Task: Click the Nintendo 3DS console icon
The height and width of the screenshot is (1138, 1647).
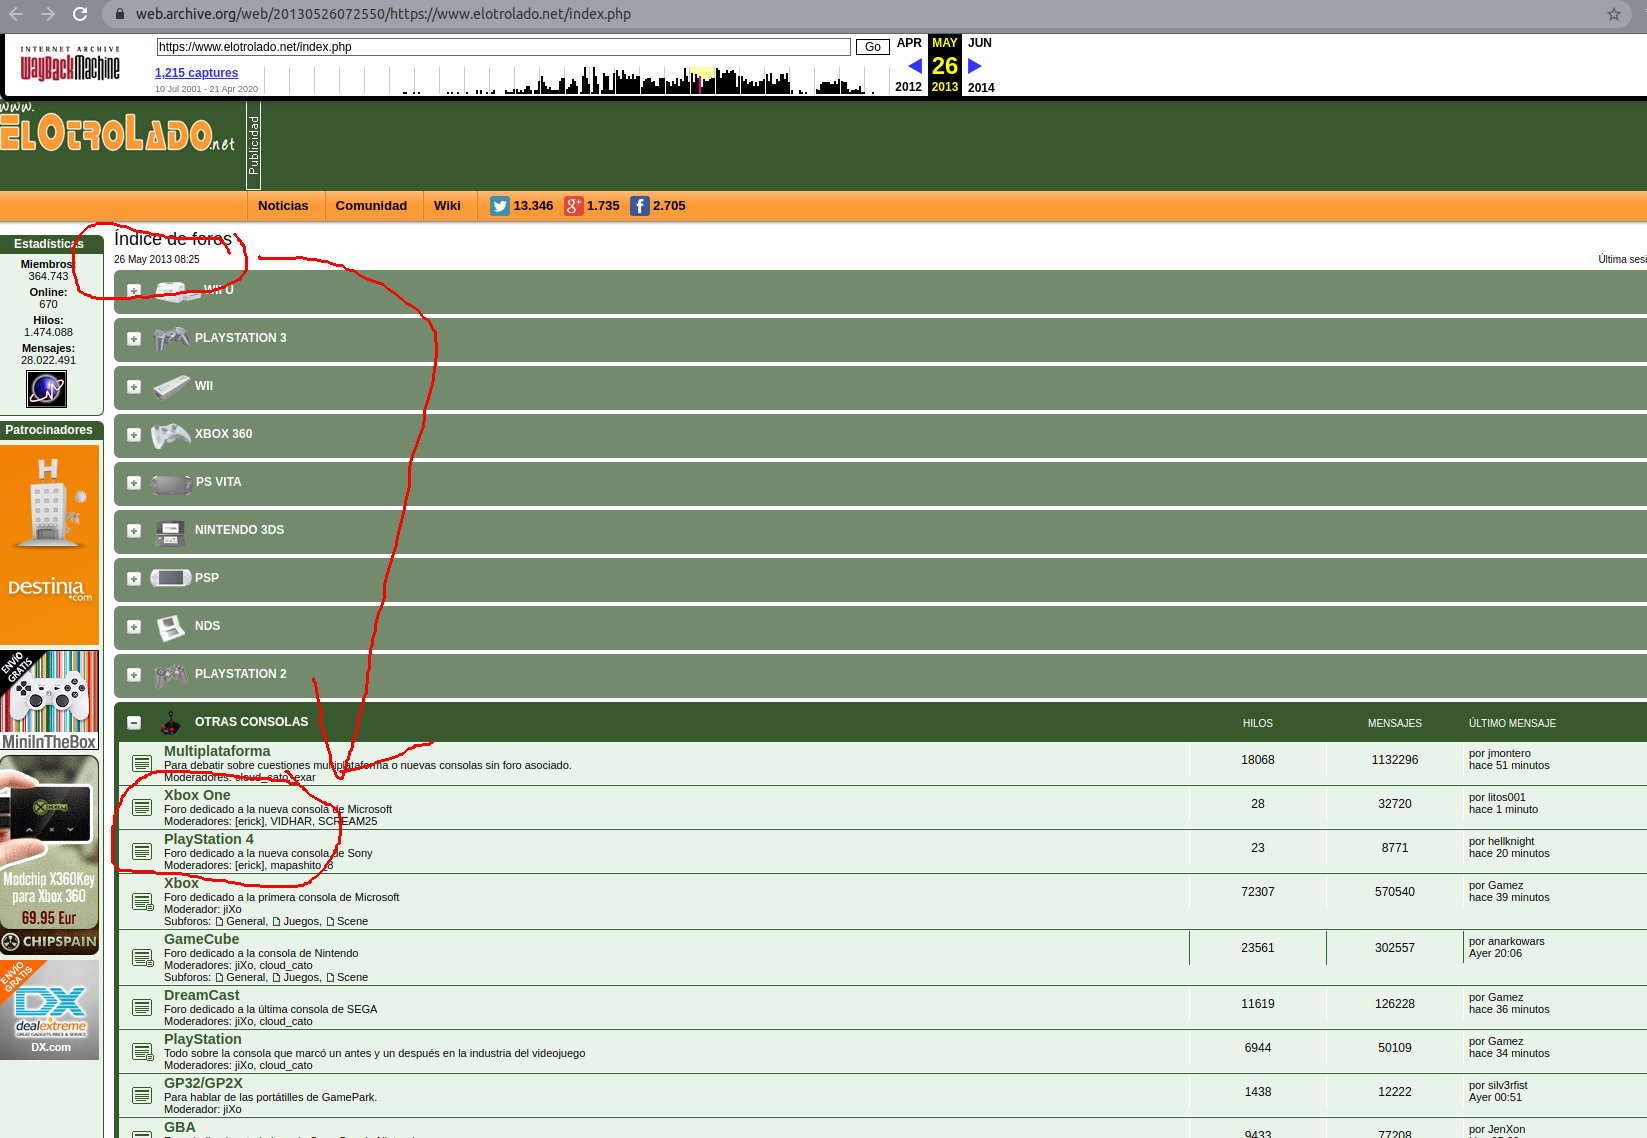Action: tap(170, 531)
